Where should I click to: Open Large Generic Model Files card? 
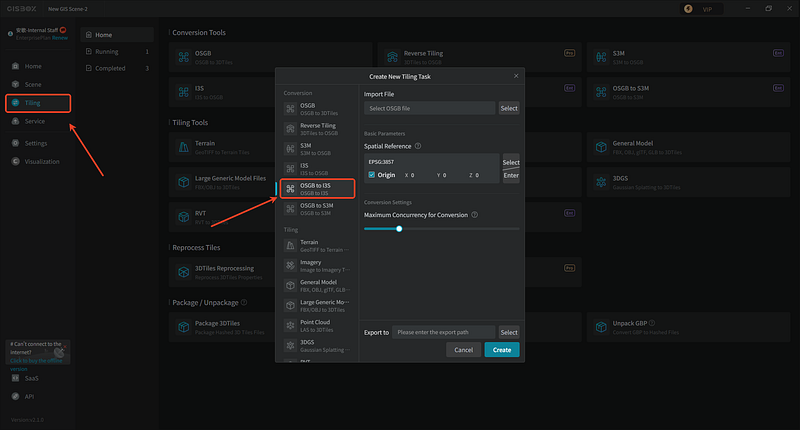pos(222,182)
